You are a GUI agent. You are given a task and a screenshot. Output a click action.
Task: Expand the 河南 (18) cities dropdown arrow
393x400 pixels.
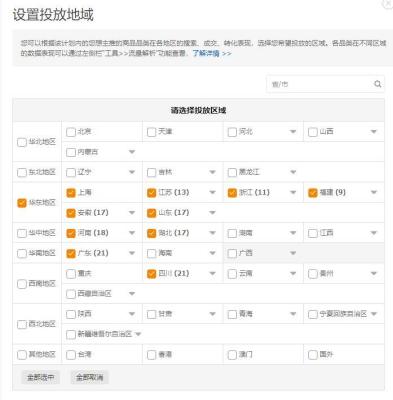point(132,233)
